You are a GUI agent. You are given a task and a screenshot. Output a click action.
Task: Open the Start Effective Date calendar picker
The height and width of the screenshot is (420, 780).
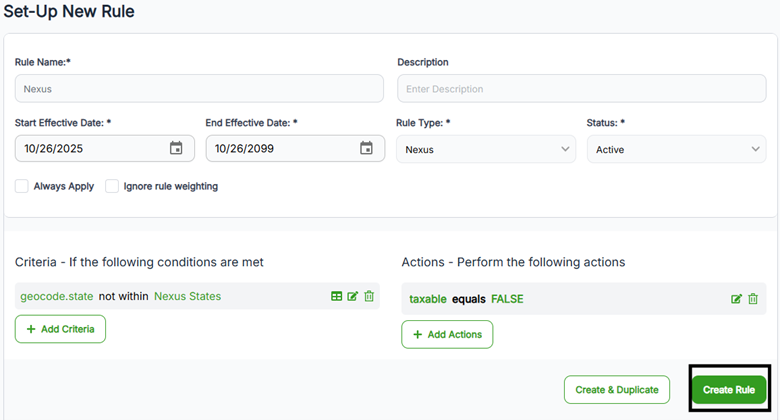click(x=176, y=149)
